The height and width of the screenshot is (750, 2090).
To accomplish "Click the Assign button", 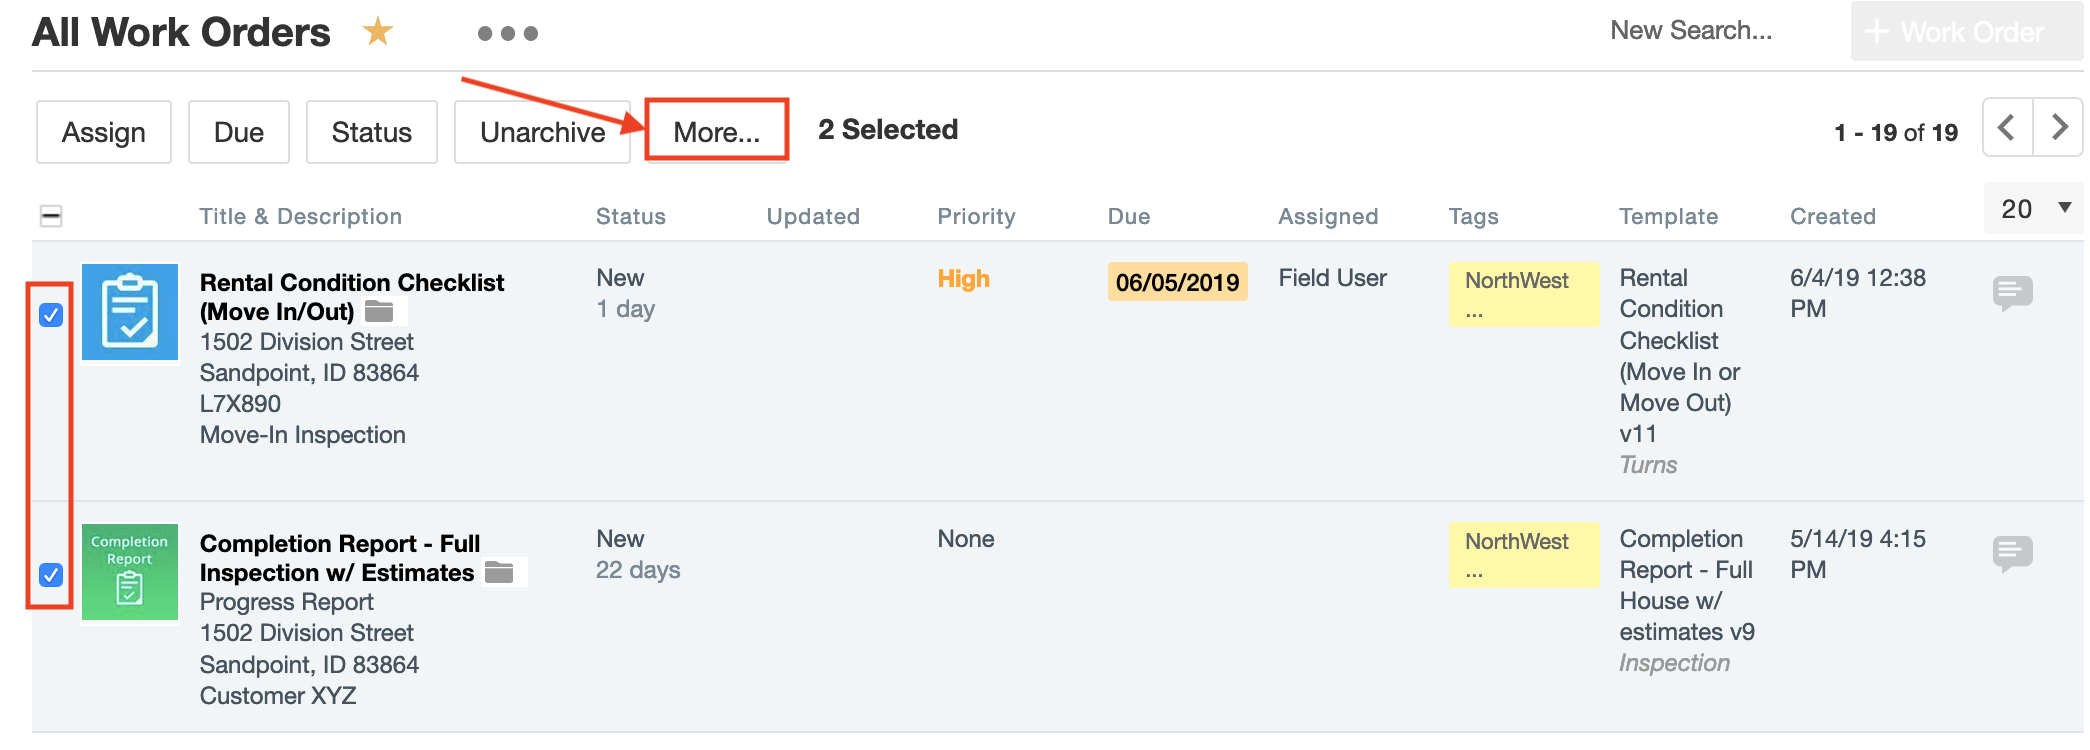I will tap(104, 132).
